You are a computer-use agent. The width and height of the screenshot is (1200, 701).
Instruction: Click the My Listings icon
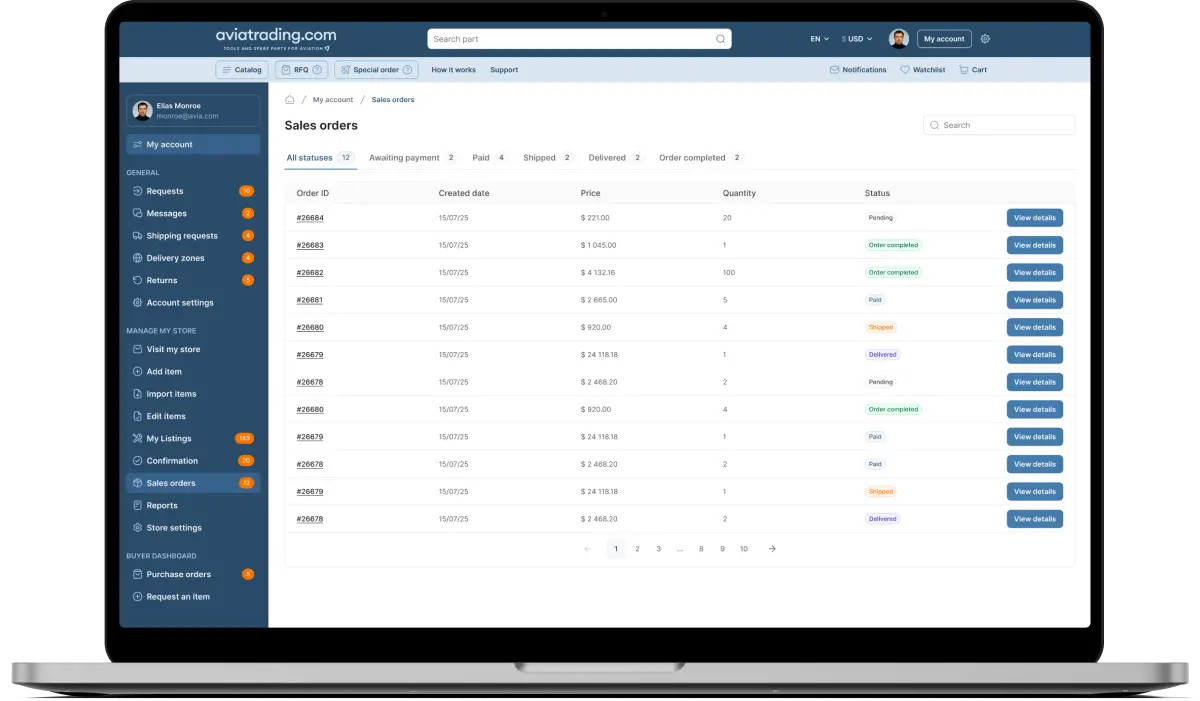[x=137, y=438]
